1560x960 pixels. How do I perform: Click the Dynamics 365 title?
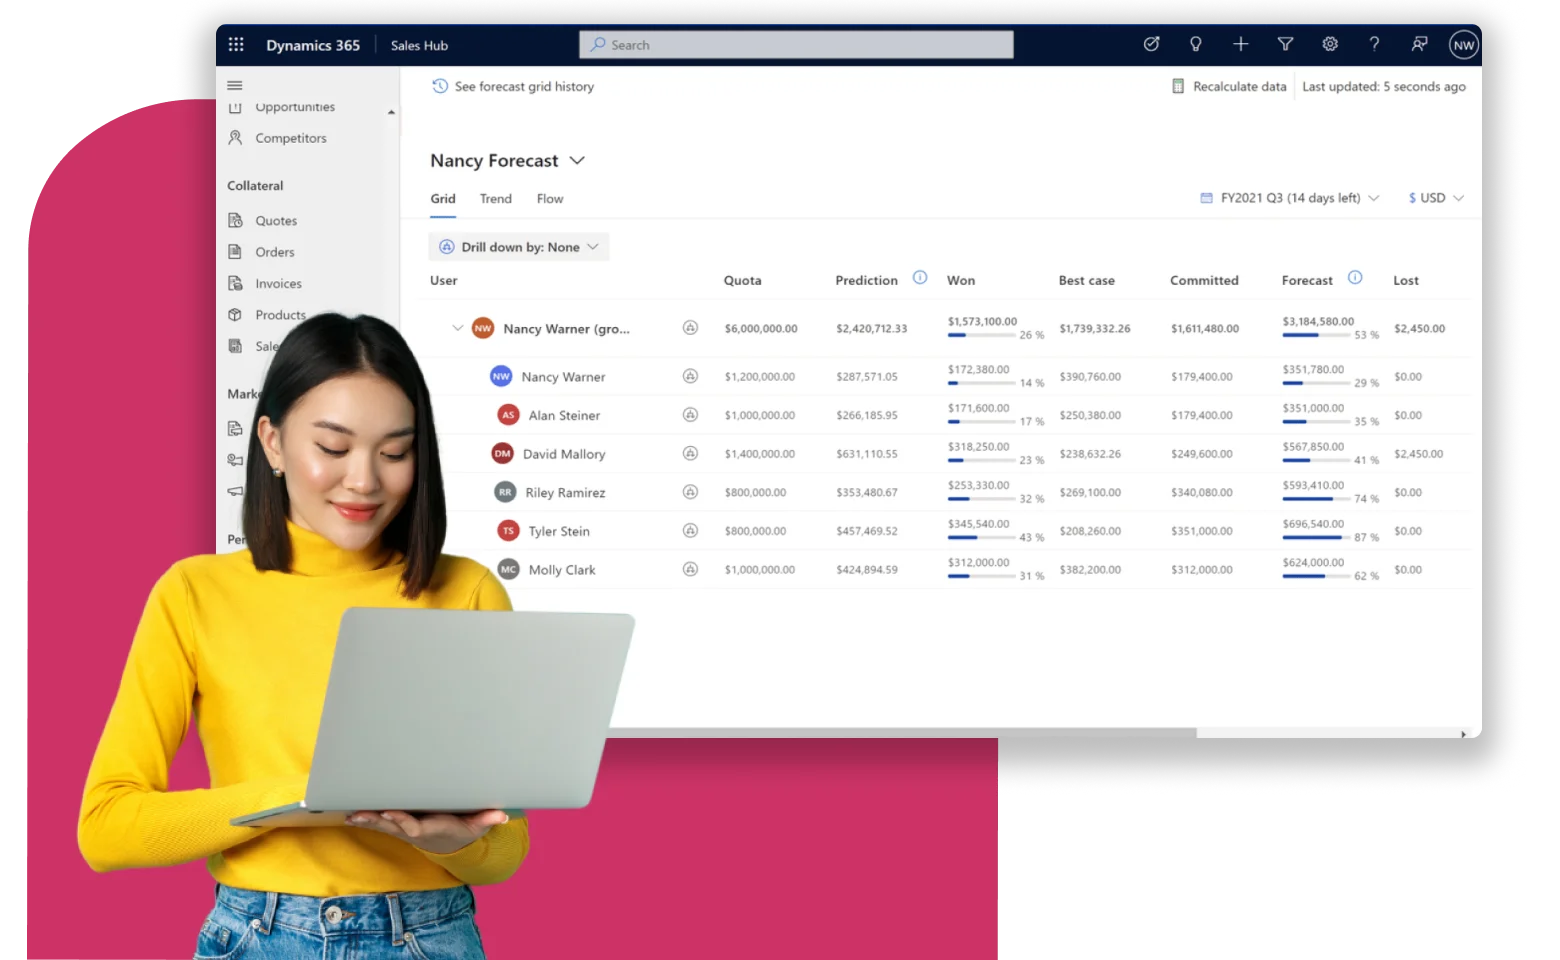313,45
